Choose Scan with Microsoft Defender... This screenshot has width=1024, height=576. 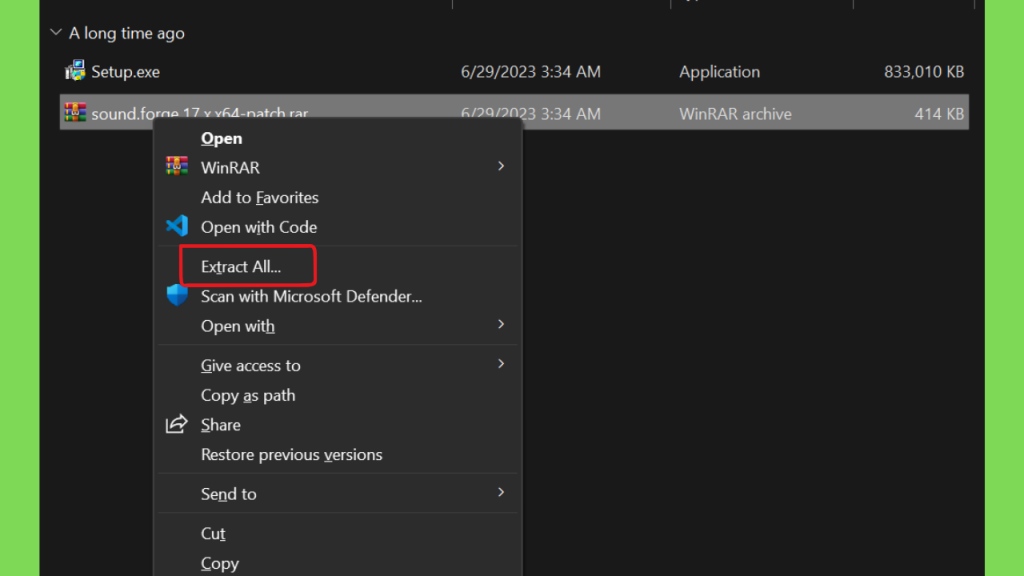[311, 296]
